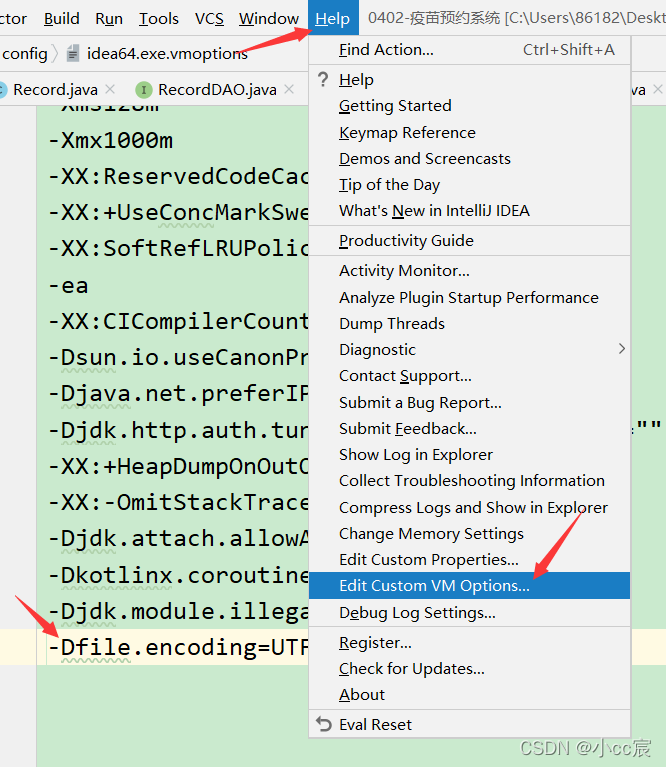The width and height of the screenshot is (666, 767).
Task: Click the -Dsun.io.useCanonPr line
Action: [x=178, y=358]
